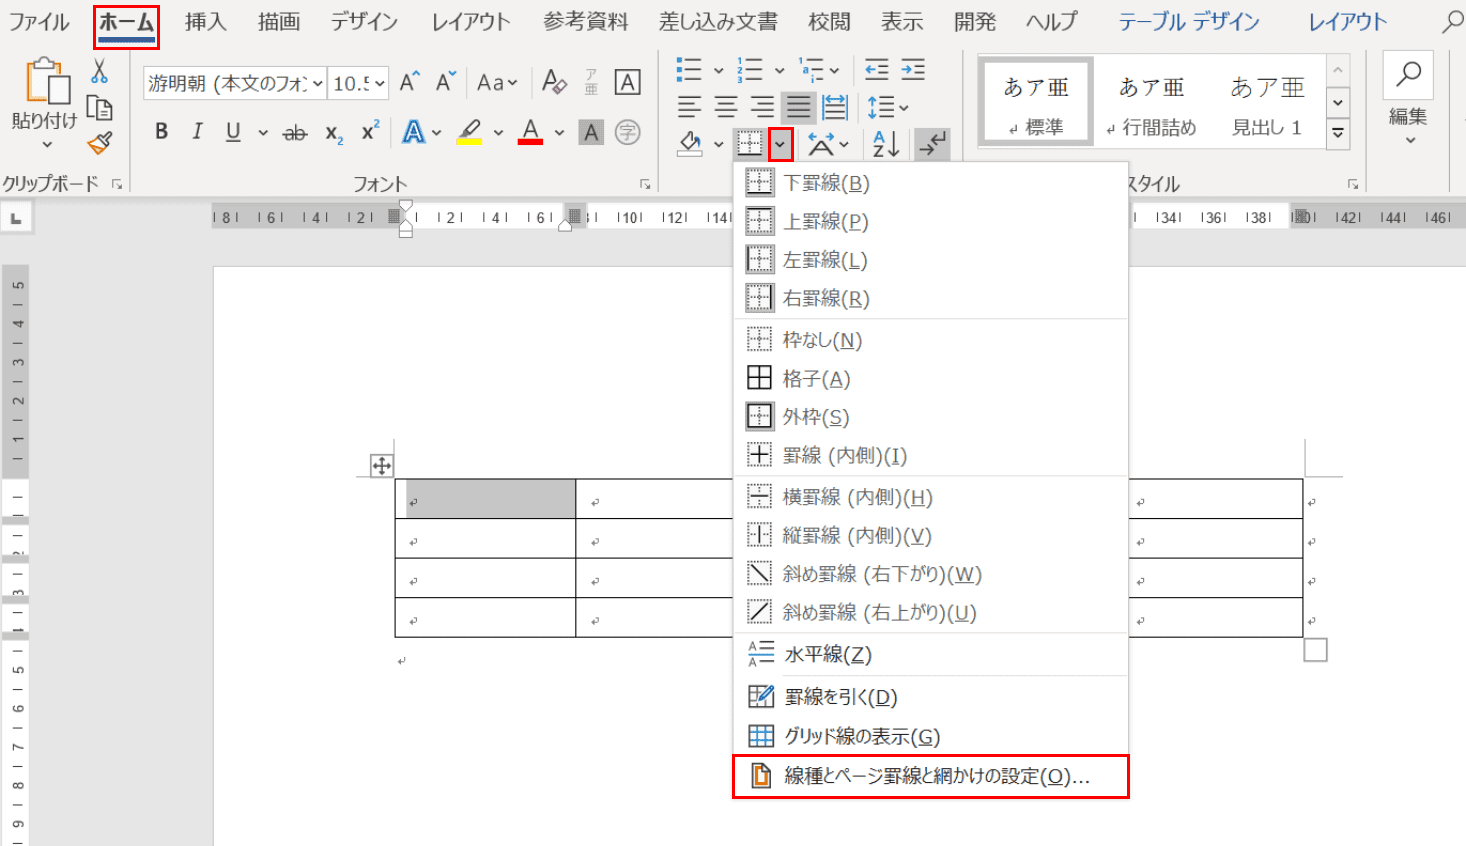Open the Clipboard pane launcher
This screenshot has width=1466, height=846.
tap(117, 184)
